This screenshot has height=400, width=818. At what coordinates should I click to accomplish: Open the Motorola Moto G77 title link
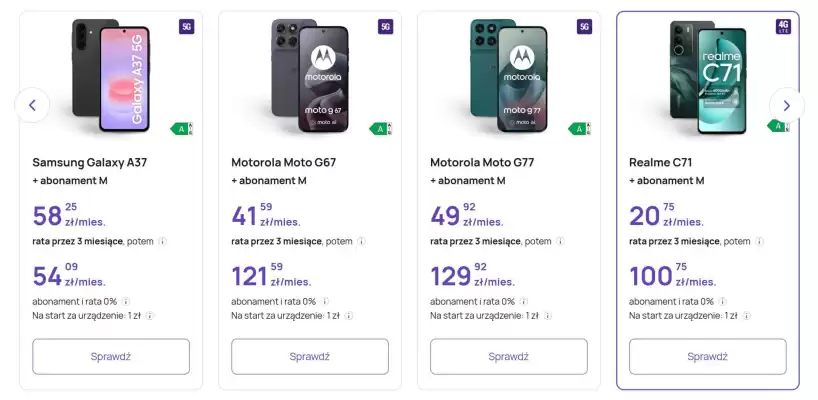coord(483,162)
